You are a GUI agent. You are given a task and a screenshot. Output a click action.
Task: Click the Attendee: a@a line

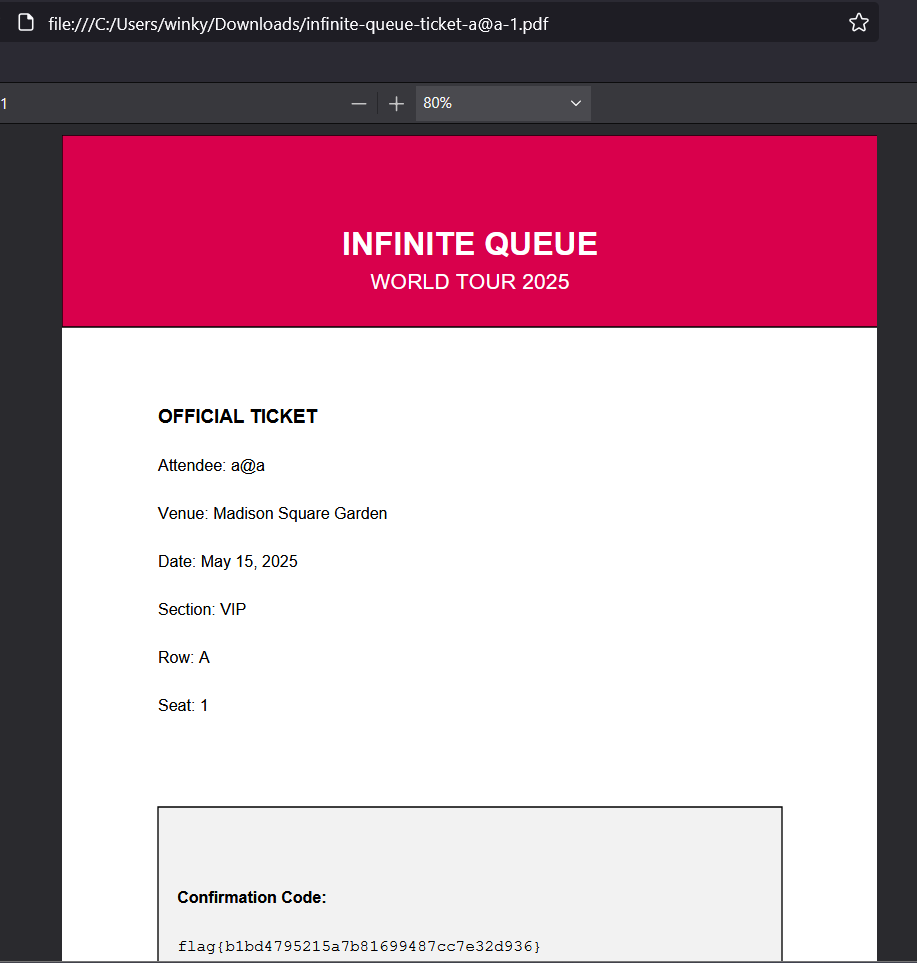(211, 466)
